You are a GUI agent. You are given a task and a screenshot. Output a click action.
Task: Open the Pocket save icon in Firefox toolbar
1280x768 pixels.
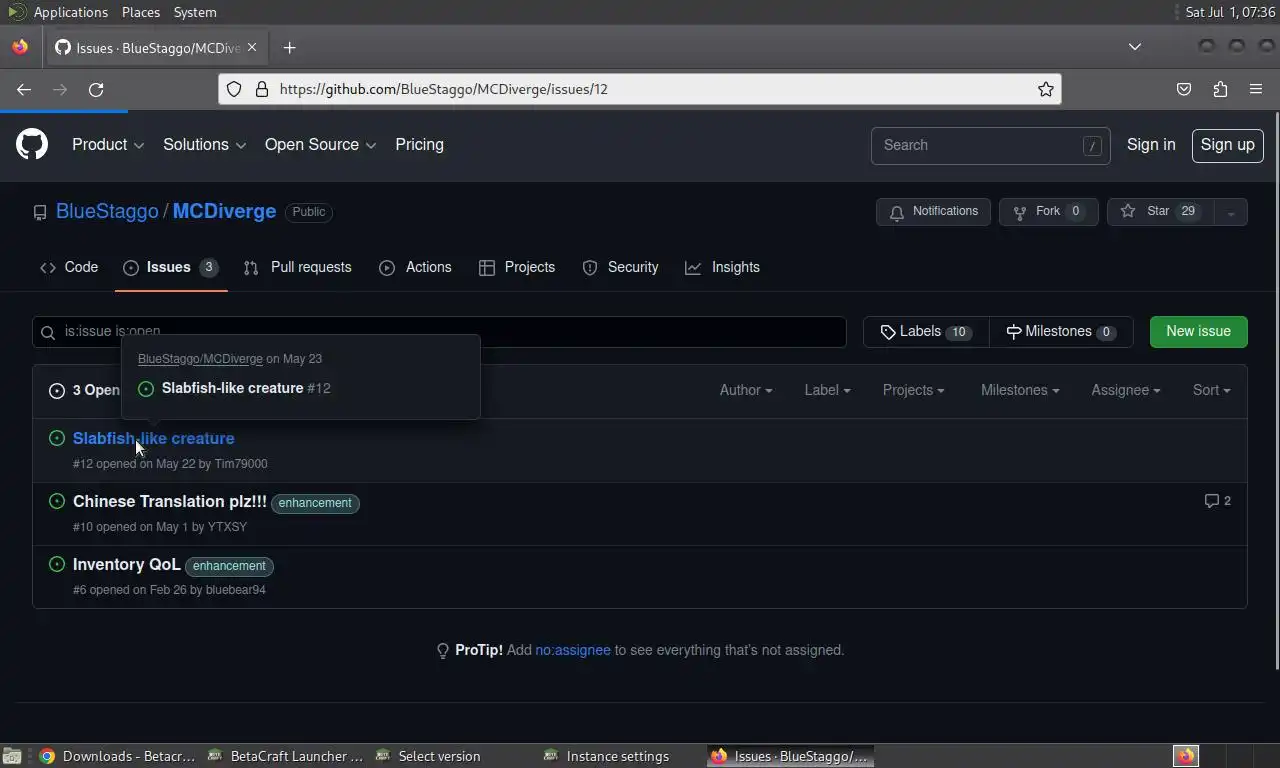[1184, 89]
